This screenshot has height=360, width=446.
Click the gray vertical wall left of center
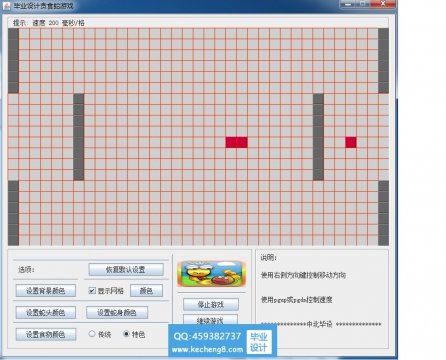pos(79,137)
